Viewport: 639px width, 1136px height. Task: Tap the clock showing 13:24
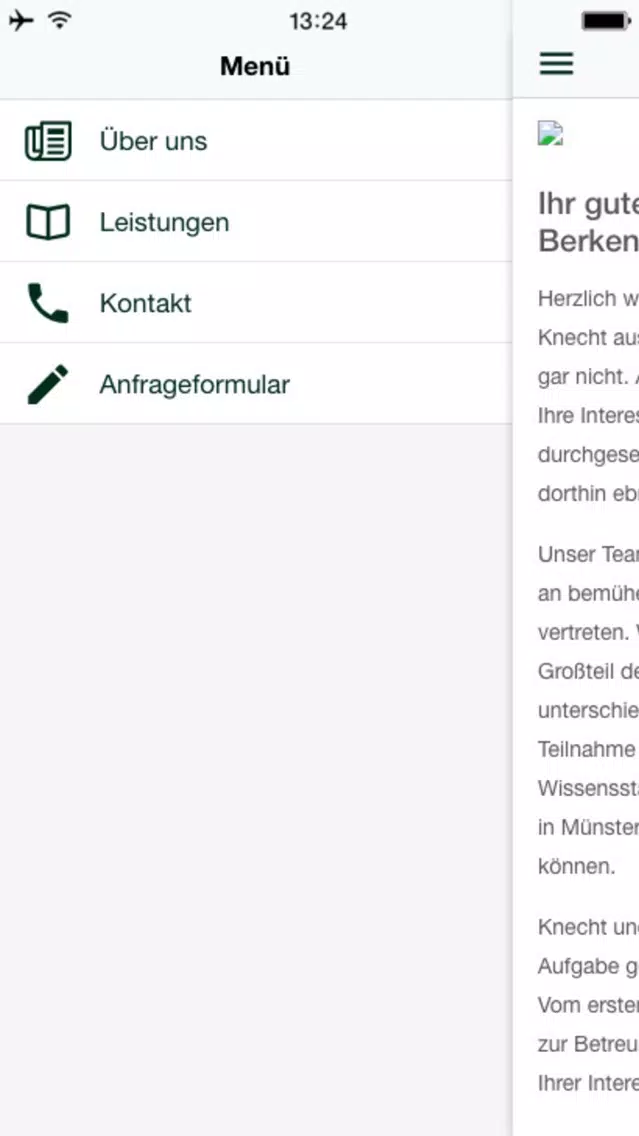[318, 21]
